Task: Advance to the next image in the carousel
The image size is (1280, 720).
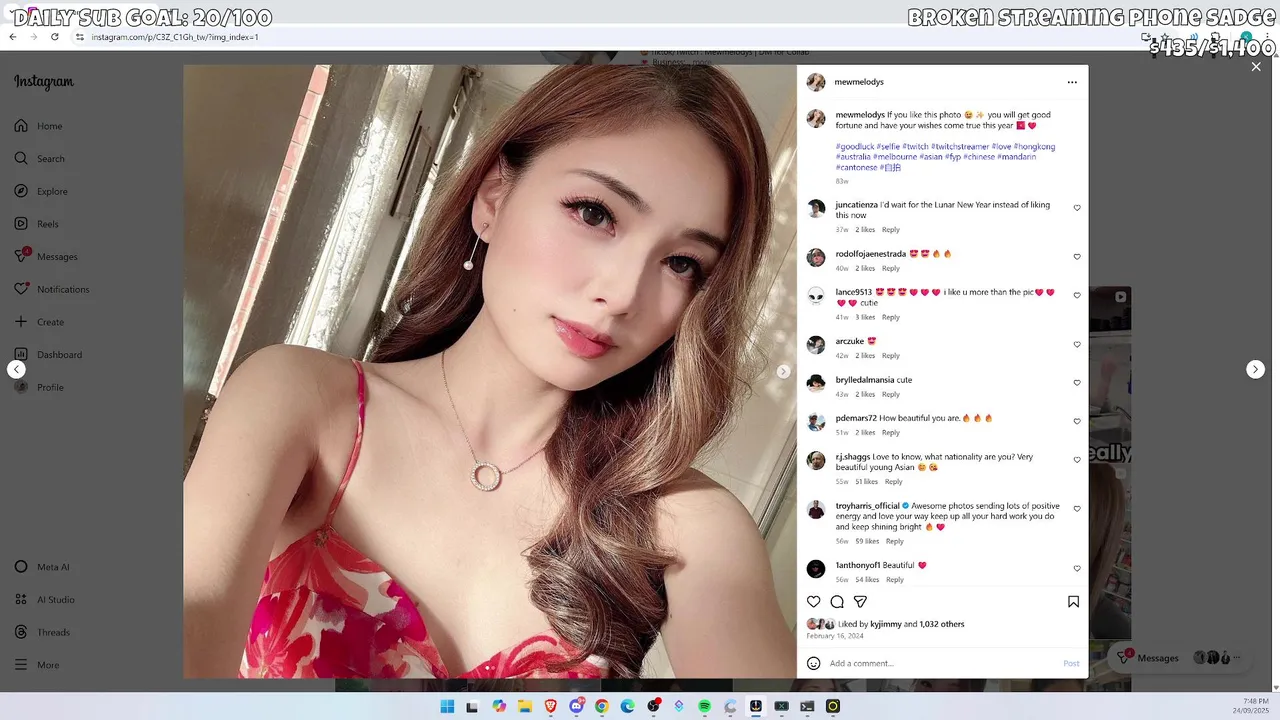Action: click(783, 371)
